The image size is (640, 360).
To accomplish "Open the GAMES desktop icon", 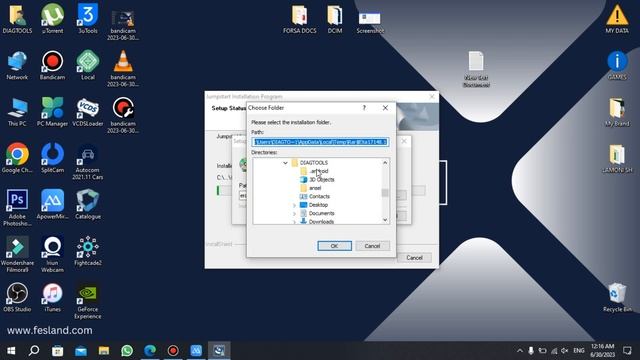I will pyautogui.click(x=617, y=65).
